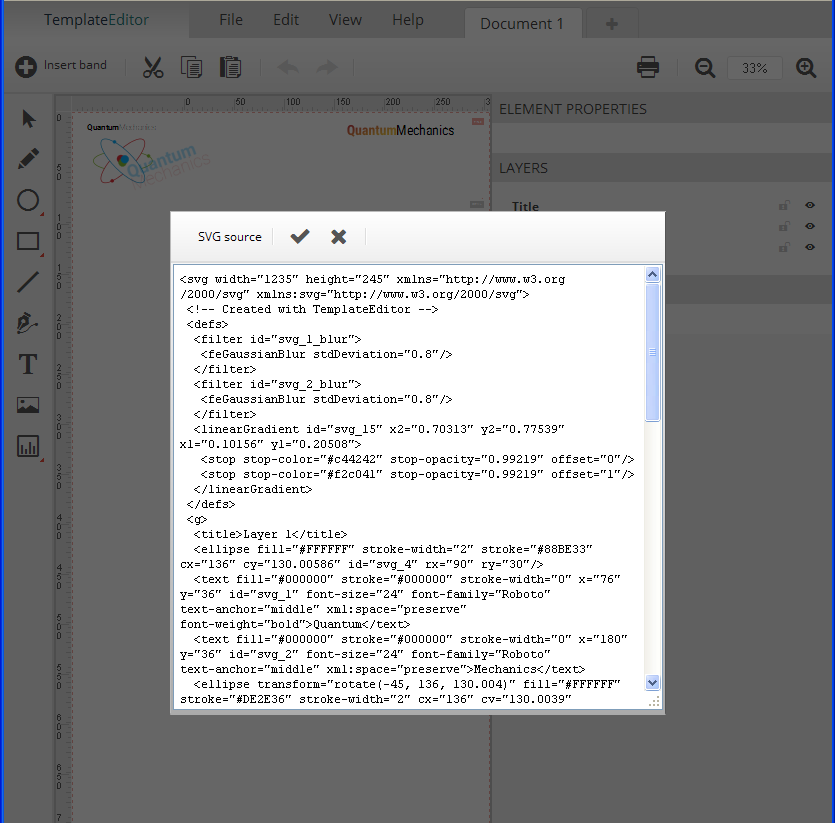Click the 'SVG source' dialog label
The width and height of the screenshot is (835, 823).
pos(230,237)
